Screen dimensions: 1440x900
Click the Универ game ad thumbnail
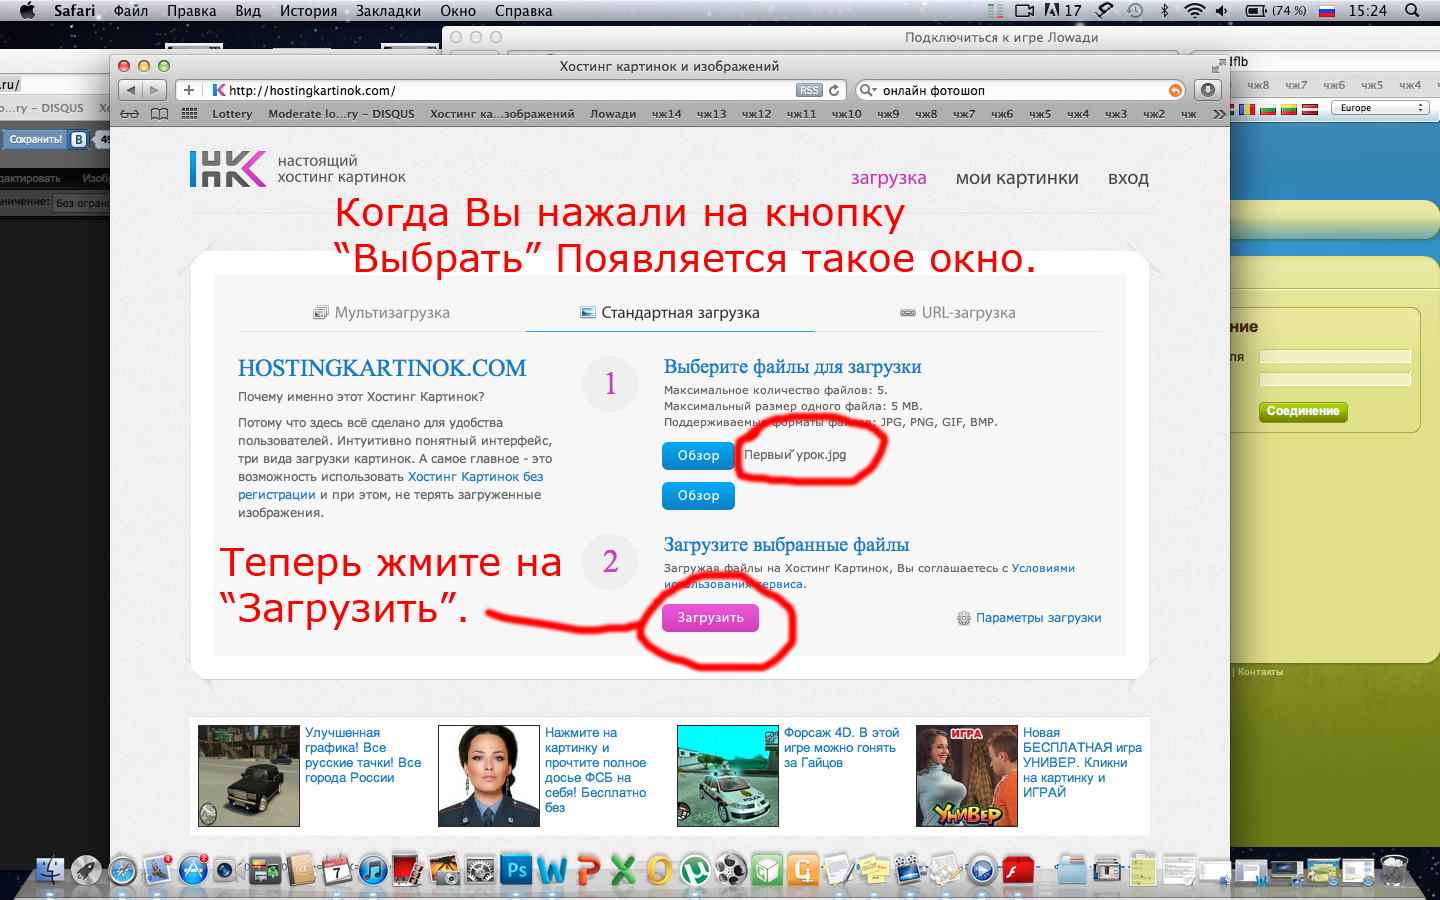pyautogui.click(x=967, y=776)
